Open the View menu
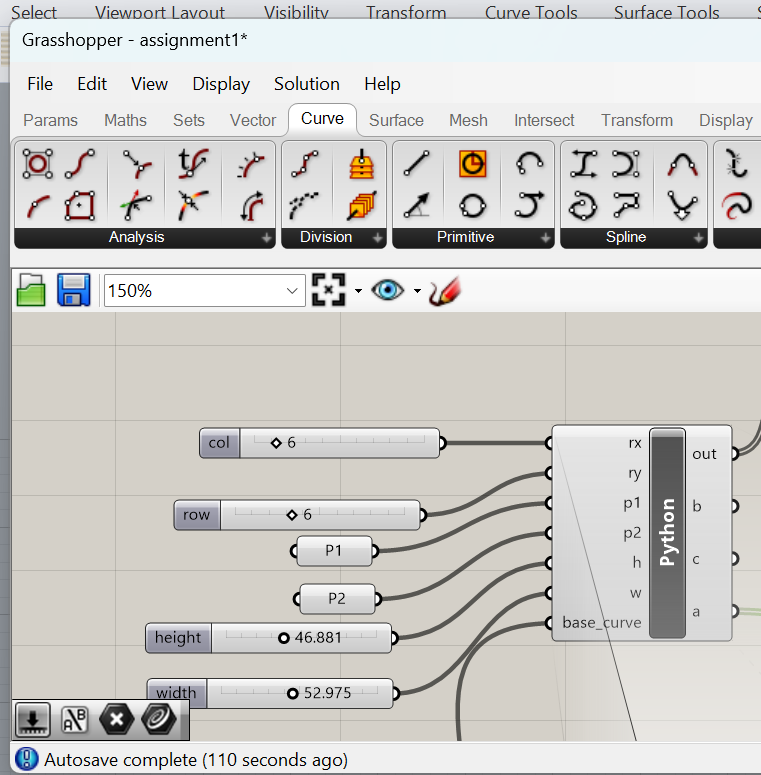 149,84
